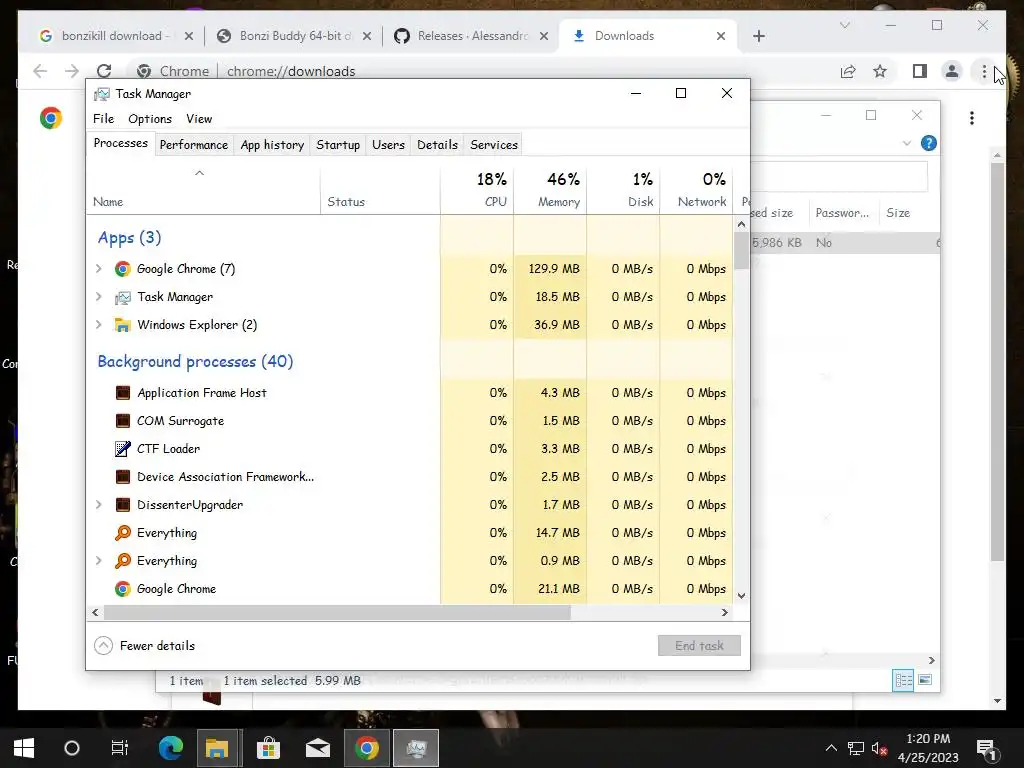This screenshot has height=768, width=1024.
Task: Open Mail app from the taskbar
Action: pos(317,748)
